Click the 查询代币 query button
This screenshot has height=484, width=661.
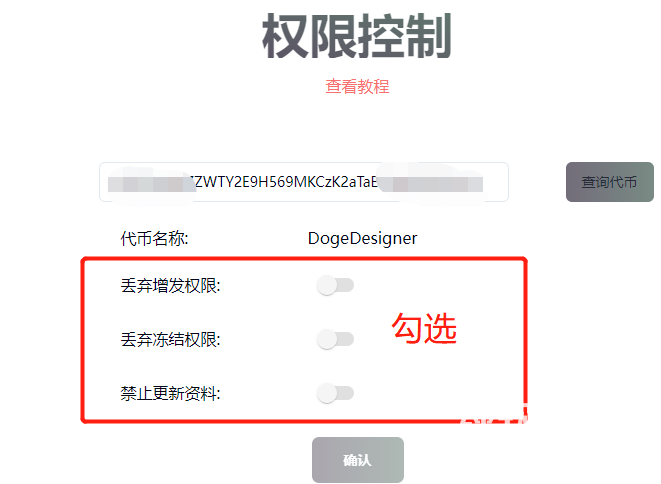point(610,182)
